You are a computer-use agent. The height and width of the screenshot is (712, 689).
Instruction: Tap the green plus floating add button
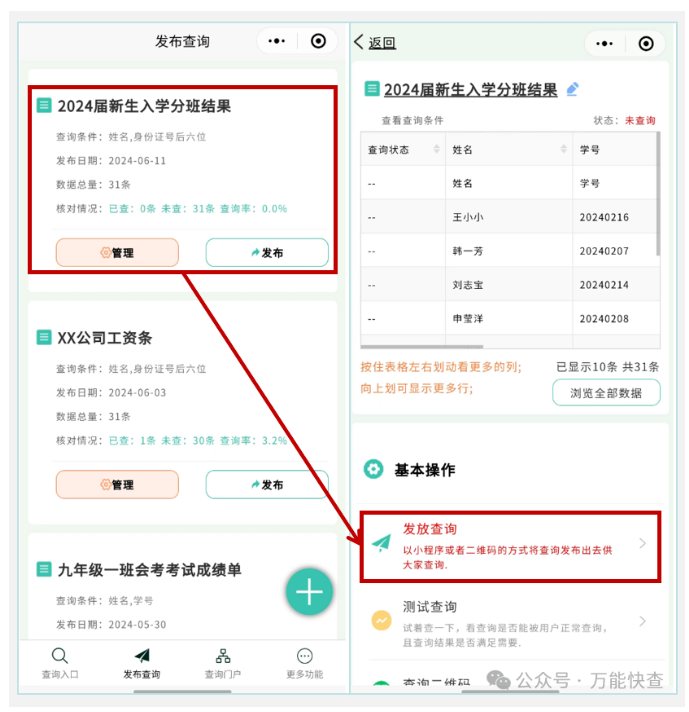click(309, 592)
